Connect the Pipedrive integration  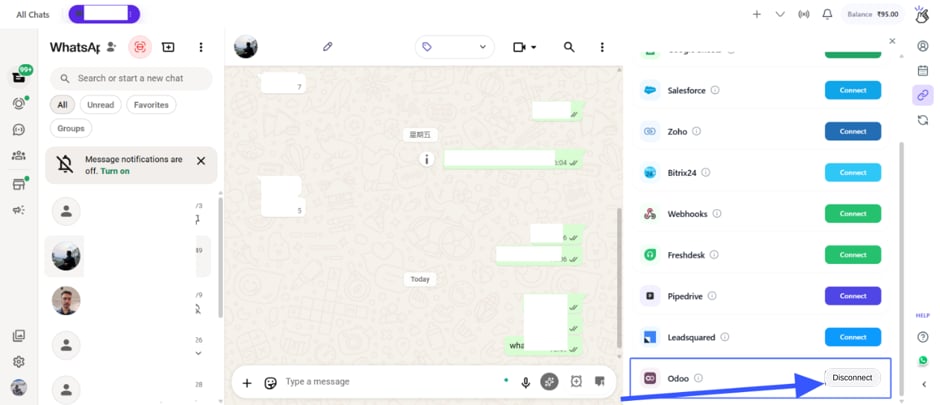click(x=853, y=296)
